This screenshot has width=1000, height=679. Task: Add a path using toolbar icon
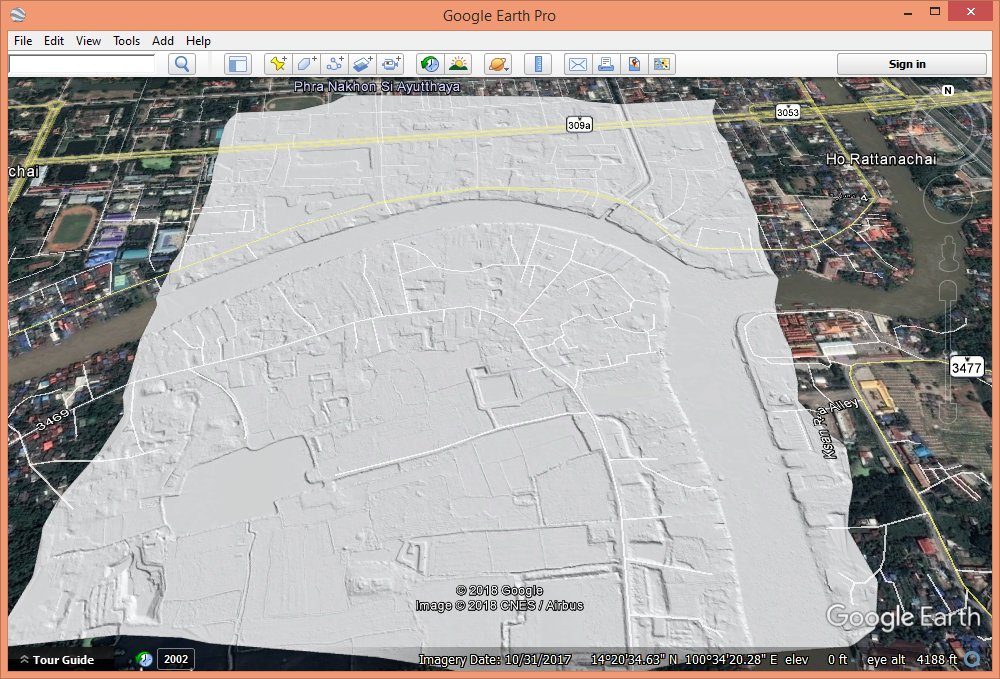pyautogui.click(x=335, y=64)
